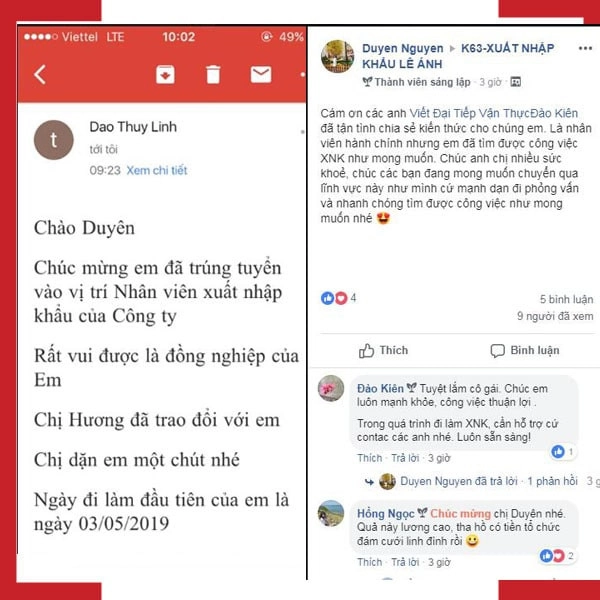Viewport: 600px width, 600px height.
Task: Open the Duyen Nguyen profile name
Action: coord(403,48)
